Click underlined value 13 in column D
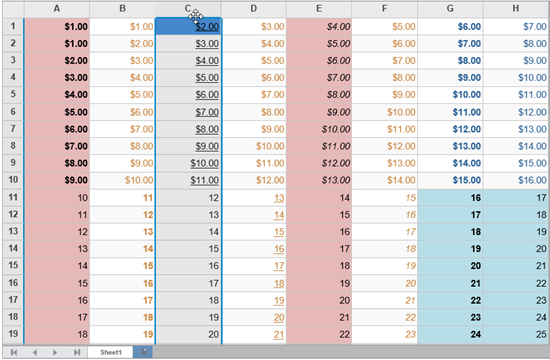The width and height of the screenshot is (550, 360). (279, 198)
